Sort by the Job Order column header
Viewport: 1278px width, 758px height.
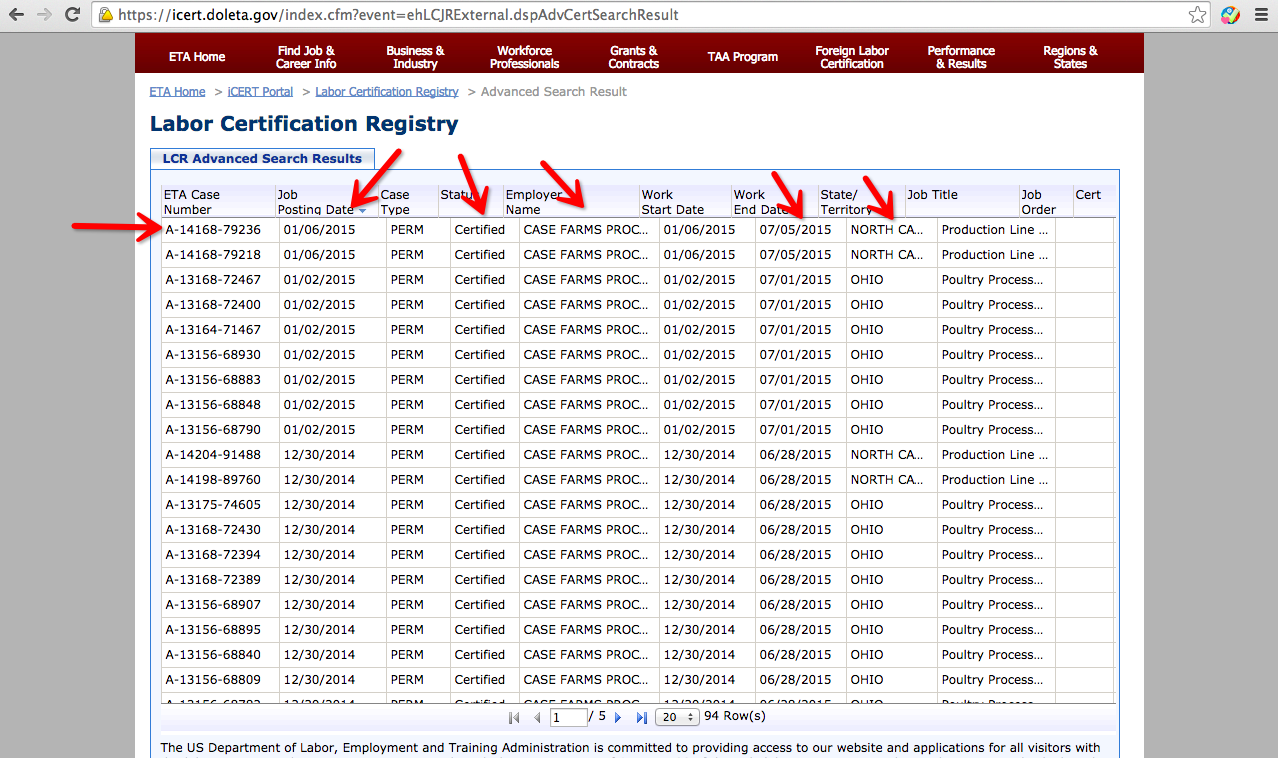pos(1046,202)
